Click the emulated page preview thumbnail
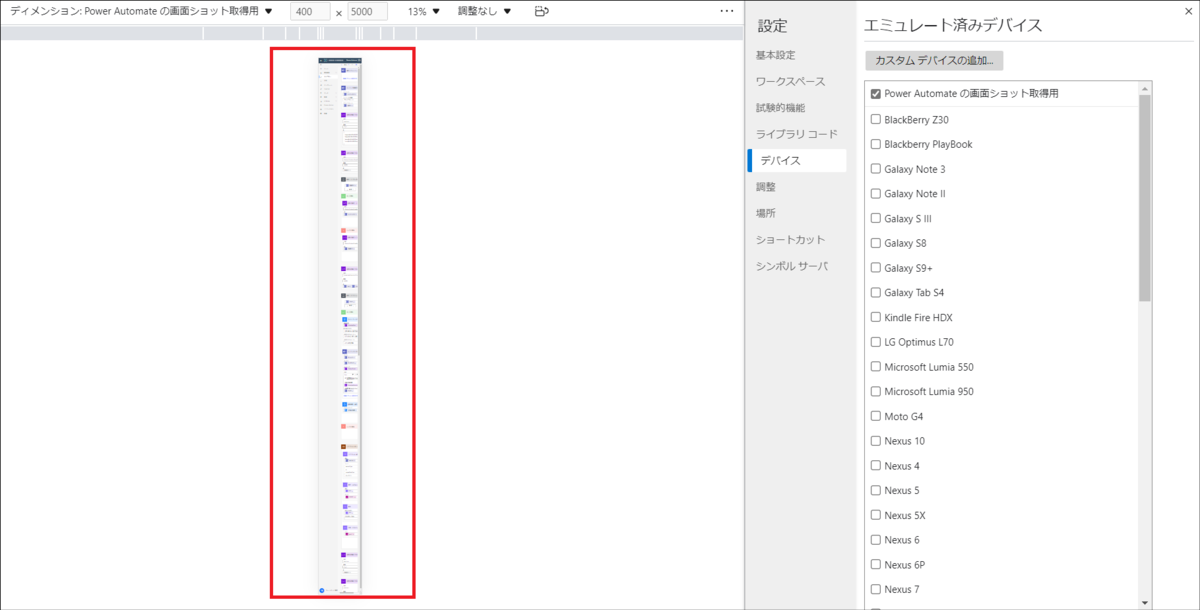This screenshot has width=1200, height=610. click(x=340, y=326)
